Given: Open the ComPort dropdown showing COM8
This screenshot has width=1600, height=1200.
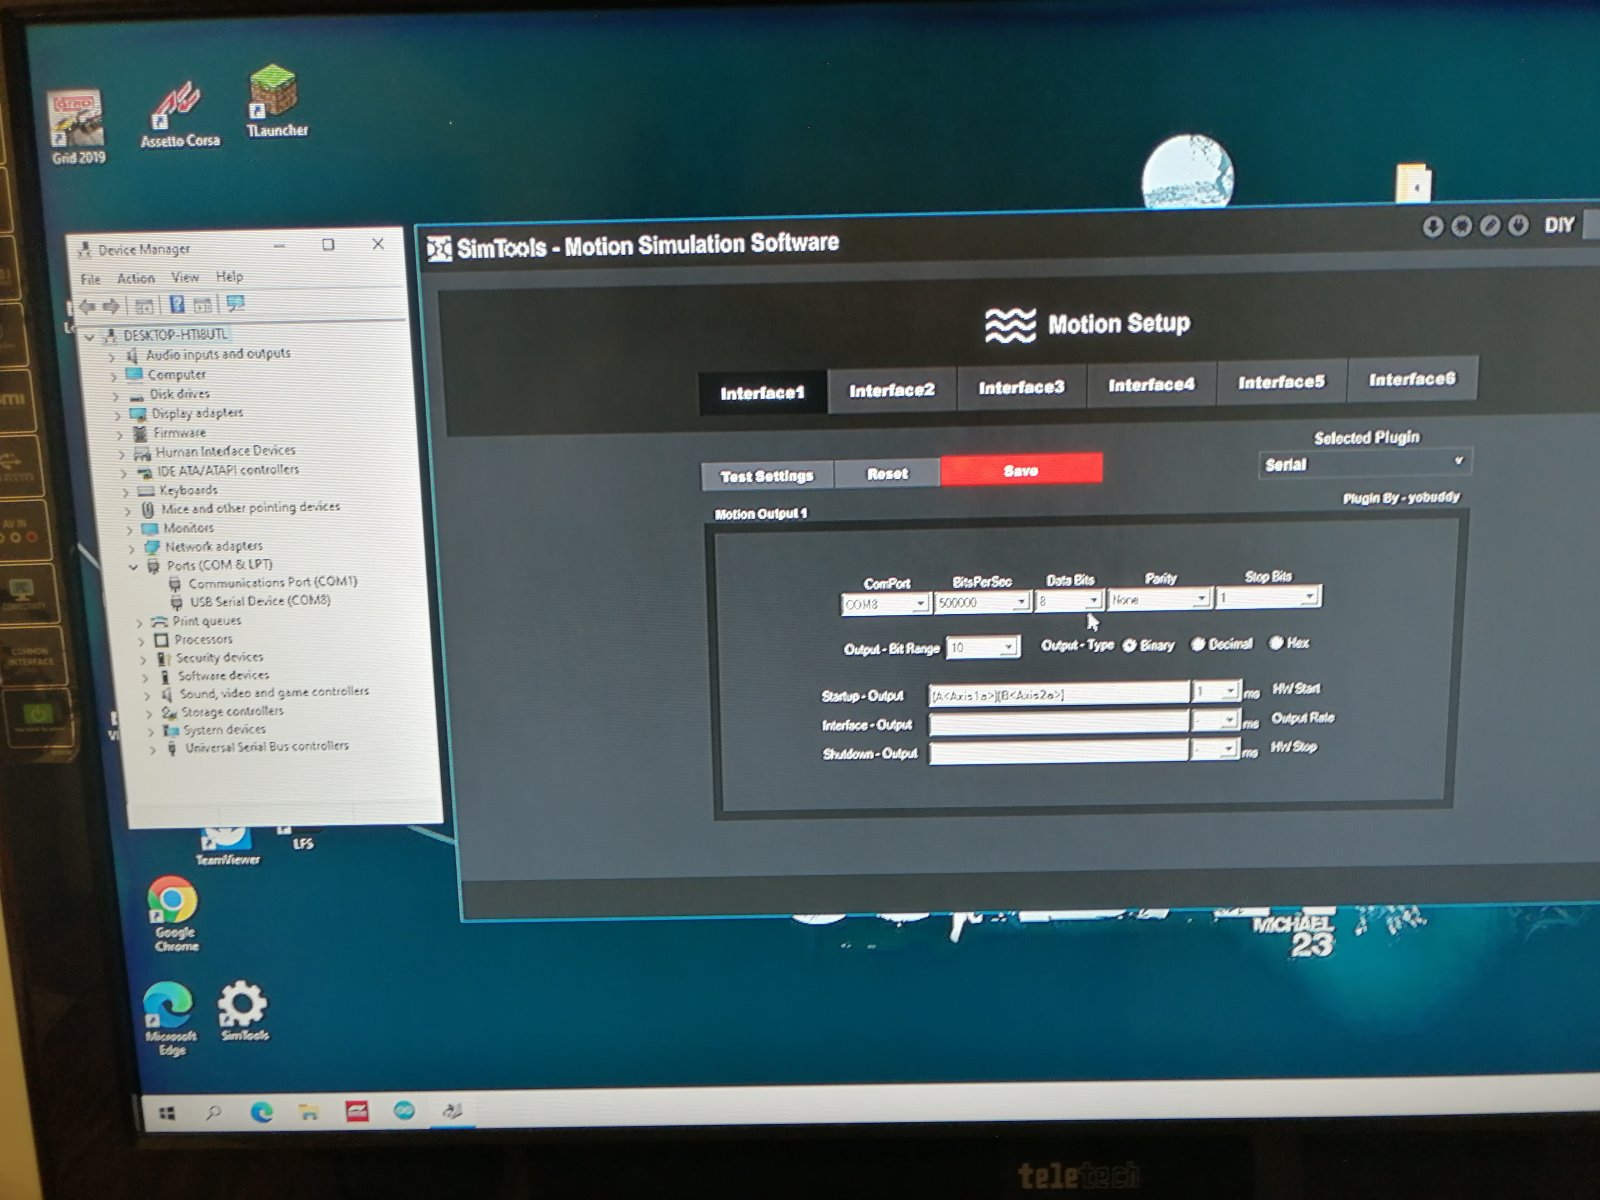Looking at the screenshot, I should tap(885, 604).
